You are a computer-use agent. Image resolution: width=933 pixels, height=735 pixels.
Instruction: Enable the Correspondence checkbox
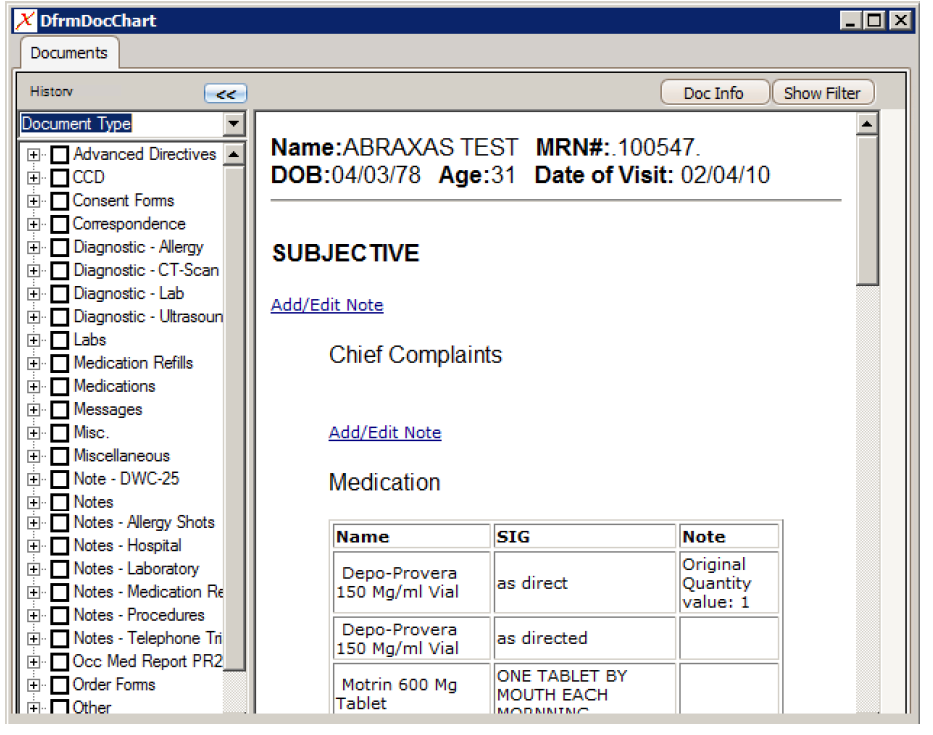point(60,224)
